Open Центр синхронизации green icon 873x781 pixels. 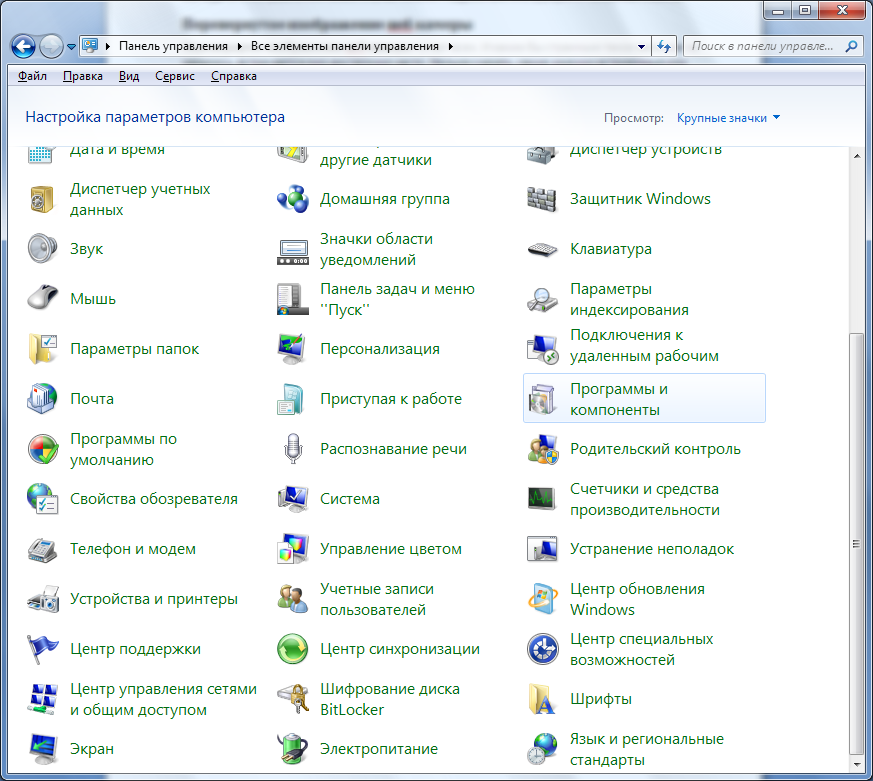[292, 649]
